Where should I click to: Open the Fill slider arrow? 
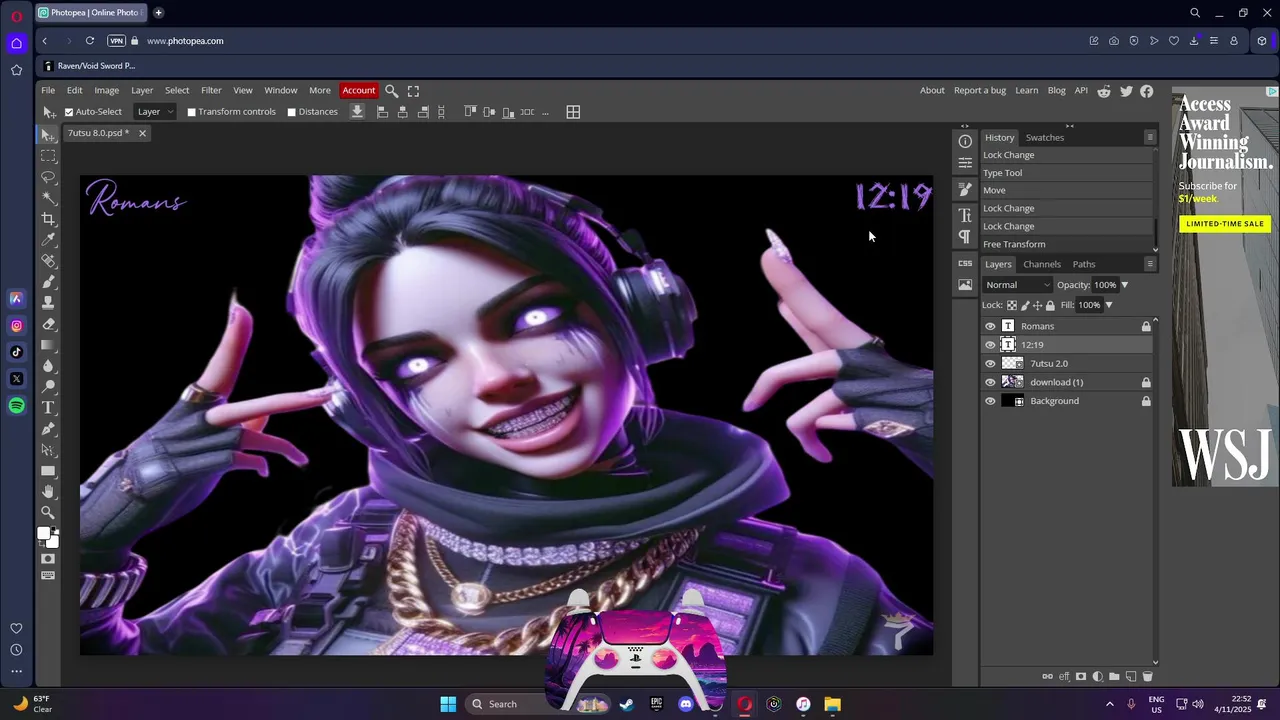(x=1108, y=305)
